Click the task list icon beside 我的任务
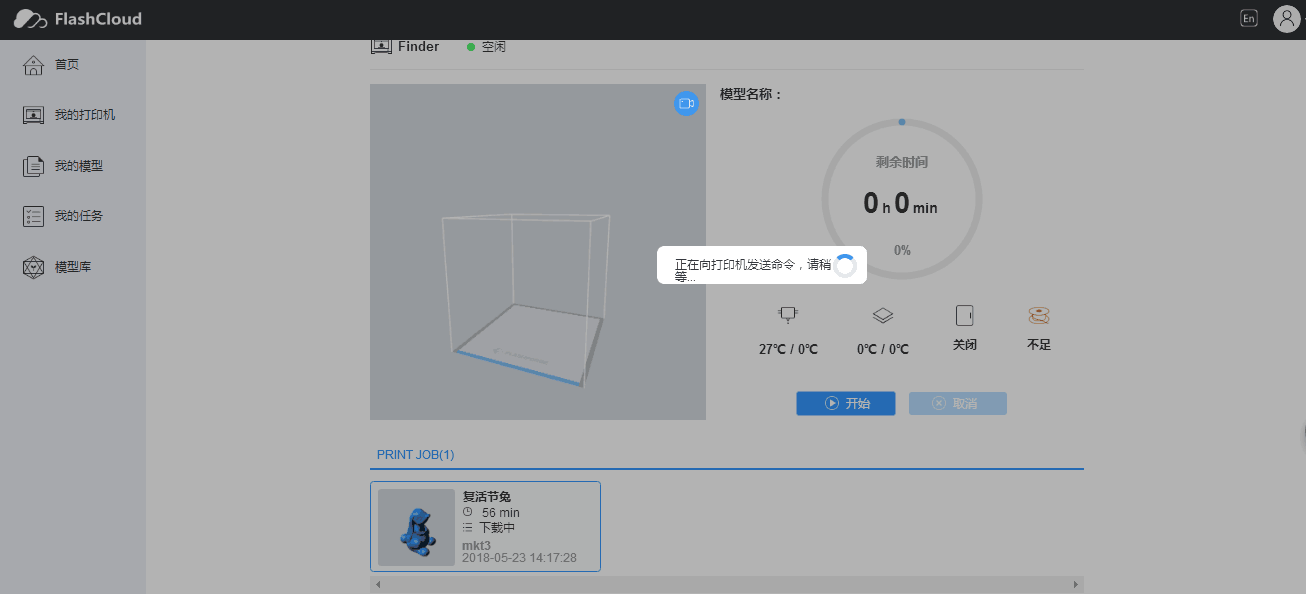Screen dimensions: 1306x594 tap(34, 216)
